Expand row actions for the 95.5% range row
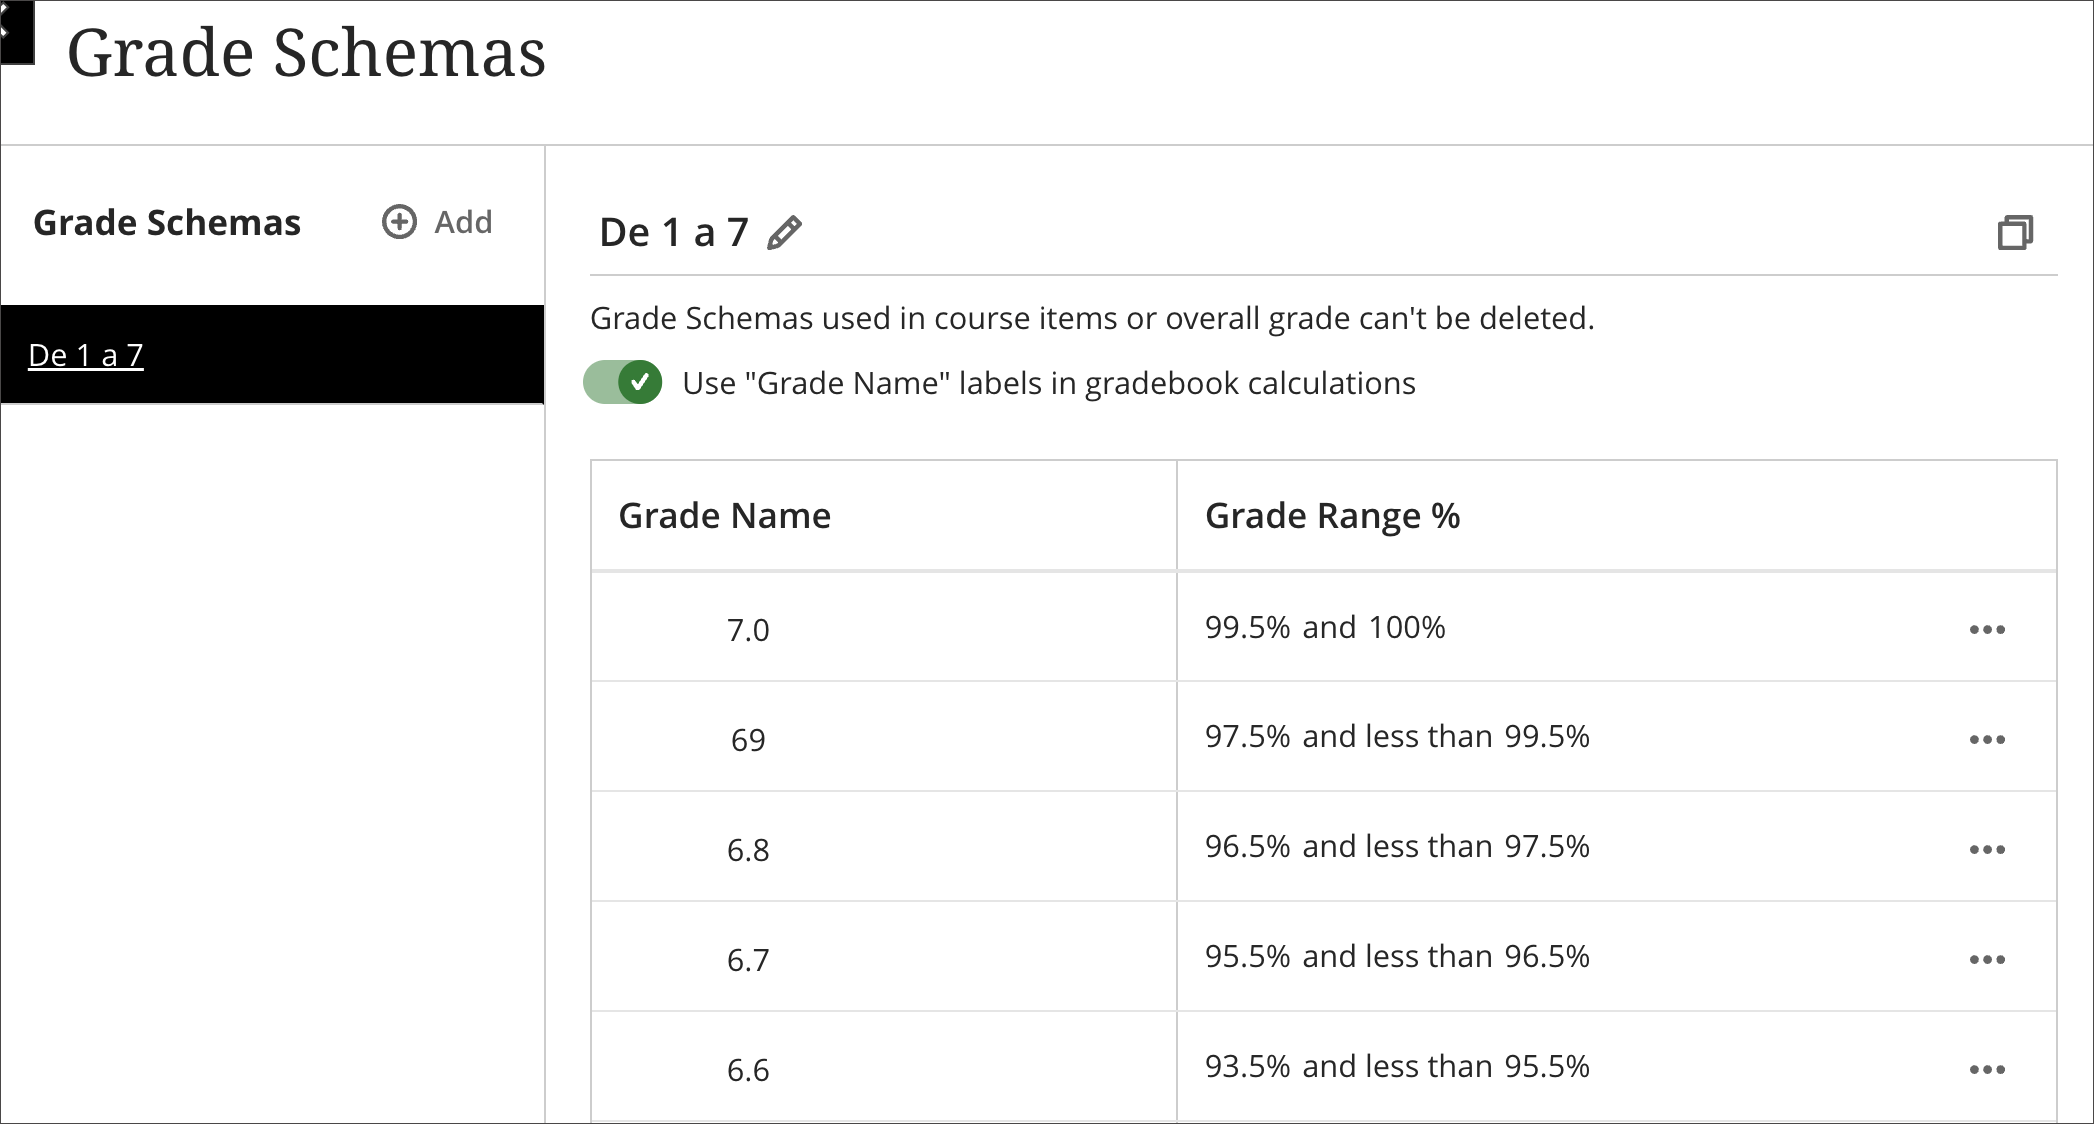 click(x=1988, y=958)
